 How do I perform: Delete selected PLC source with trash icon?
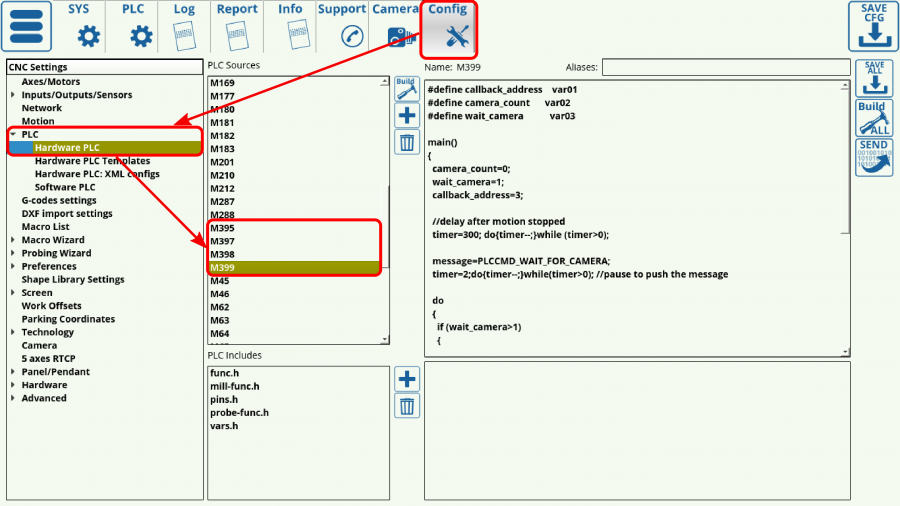coord(407,142)
